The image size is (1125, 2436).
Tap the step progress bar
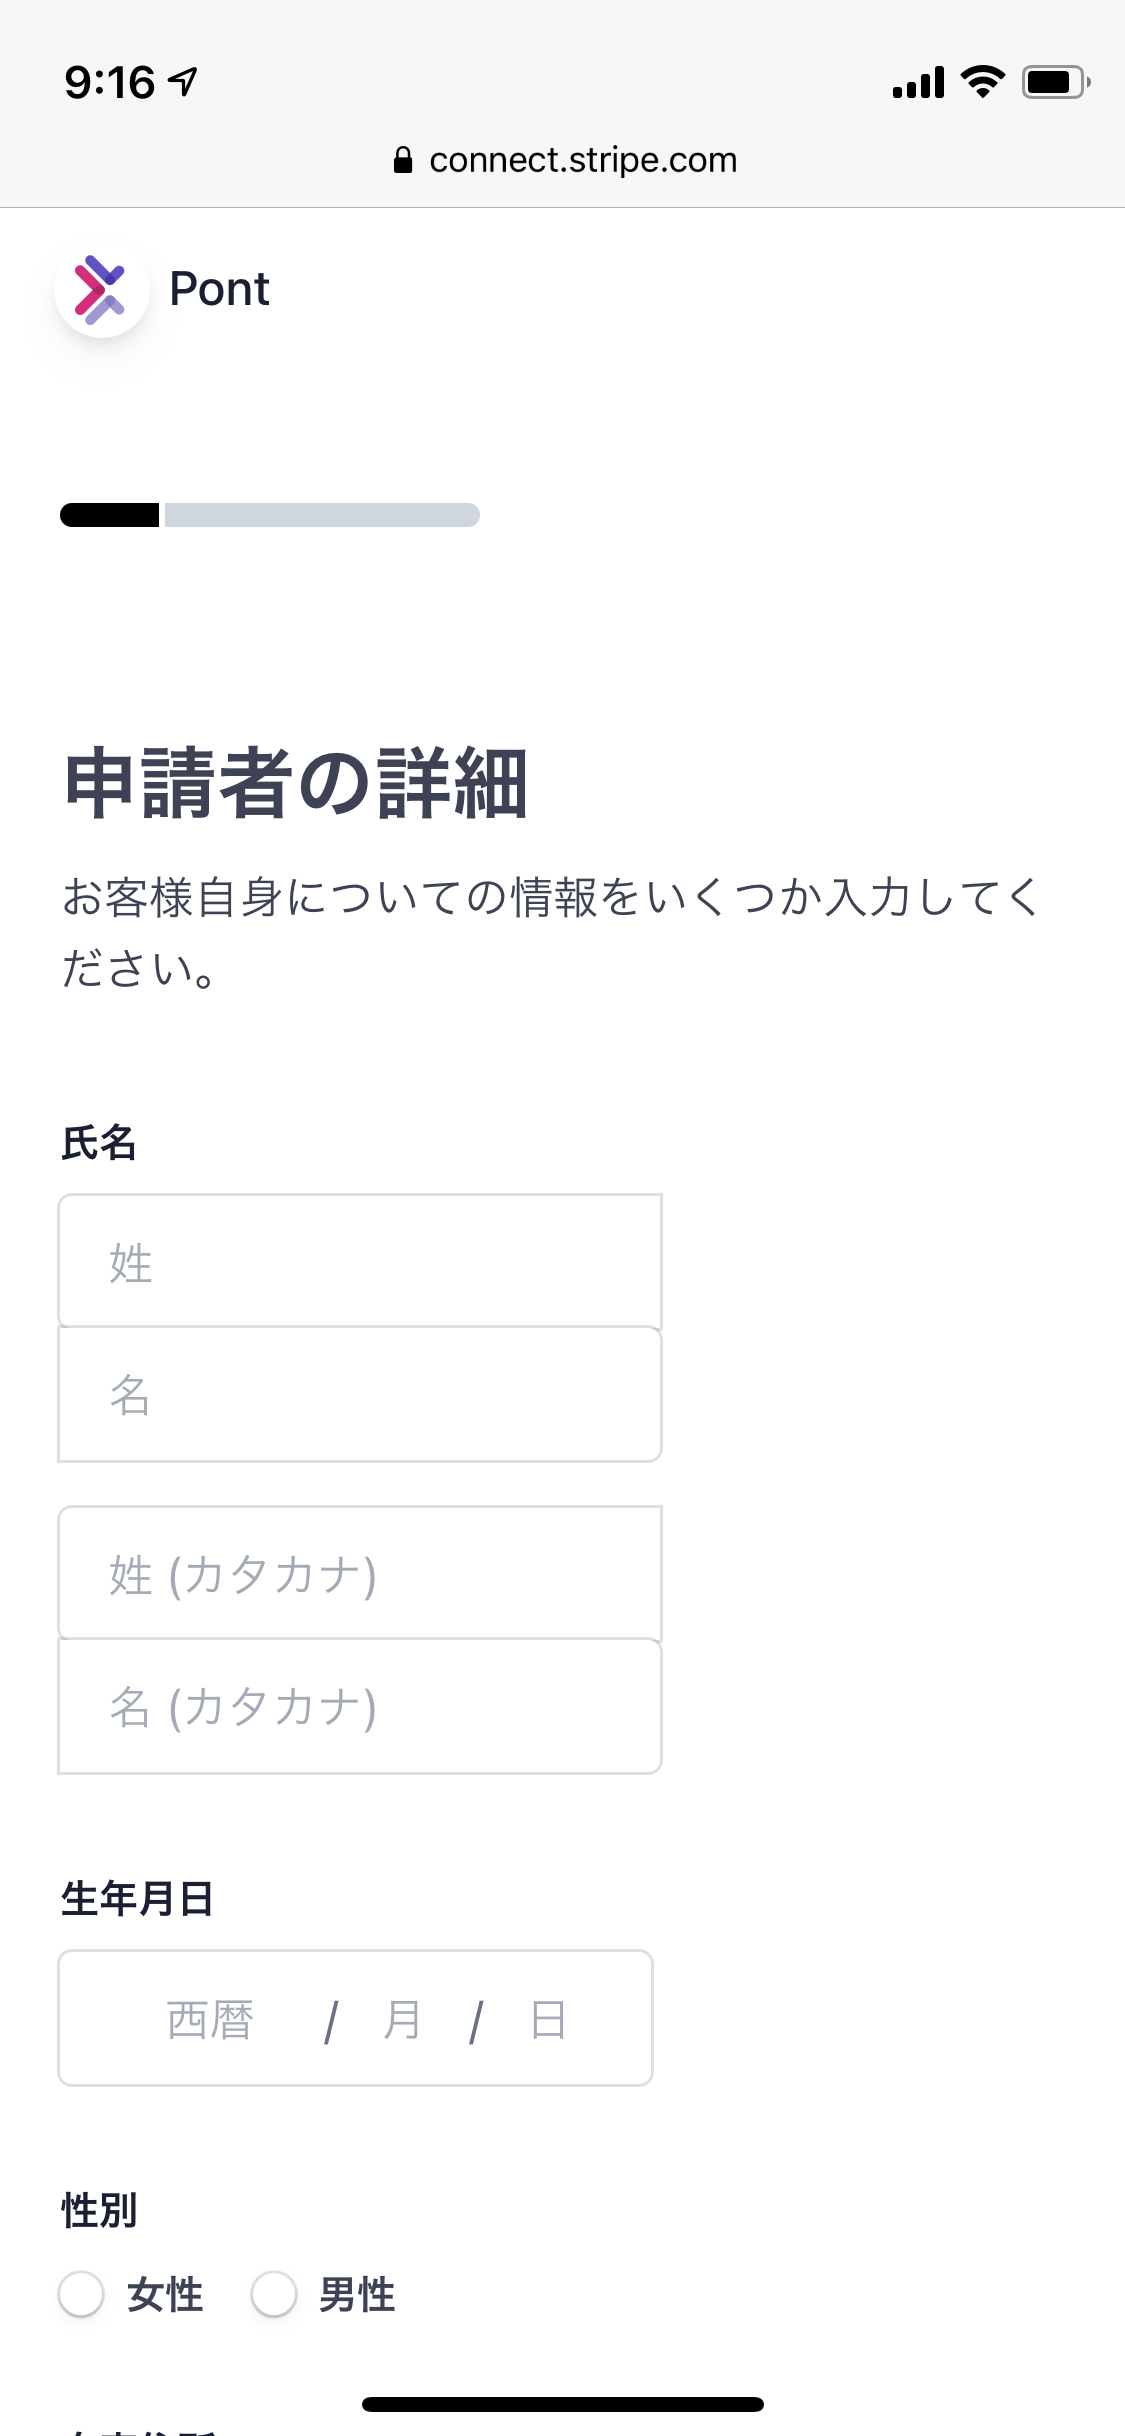(x=270, y=515)
